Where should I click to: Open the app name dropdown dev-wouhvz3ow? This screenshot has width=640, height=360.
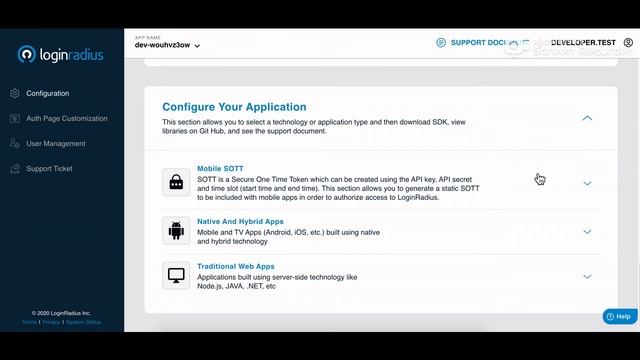pyautogui.click(x=167, y=45)
